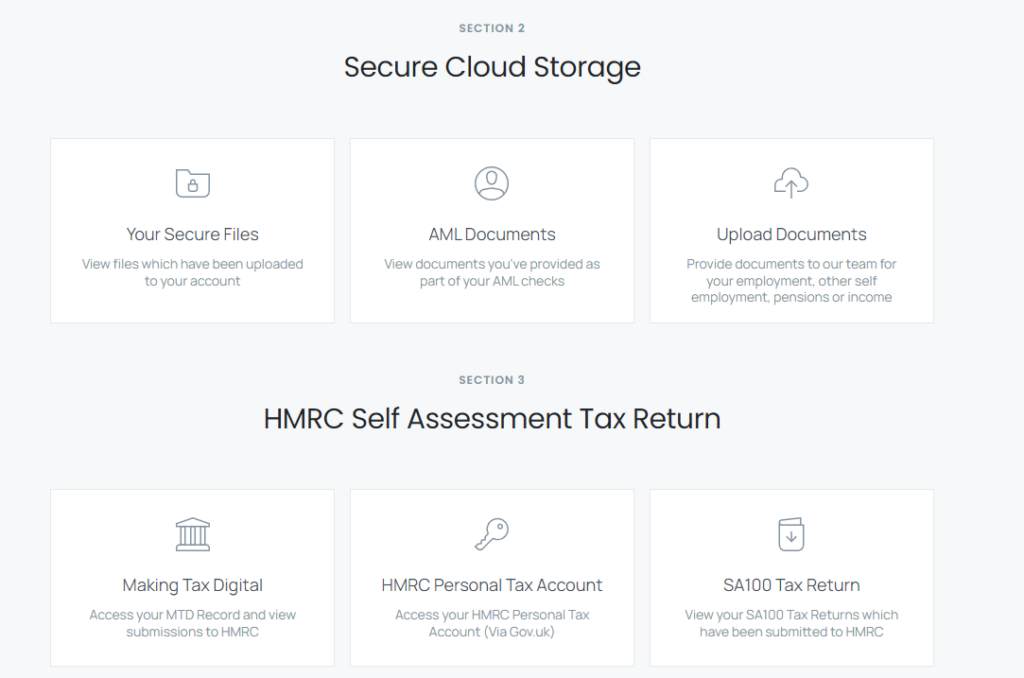Open the Your Secure Files title link
1024x678 pixels.
click(x=192, y=235)
